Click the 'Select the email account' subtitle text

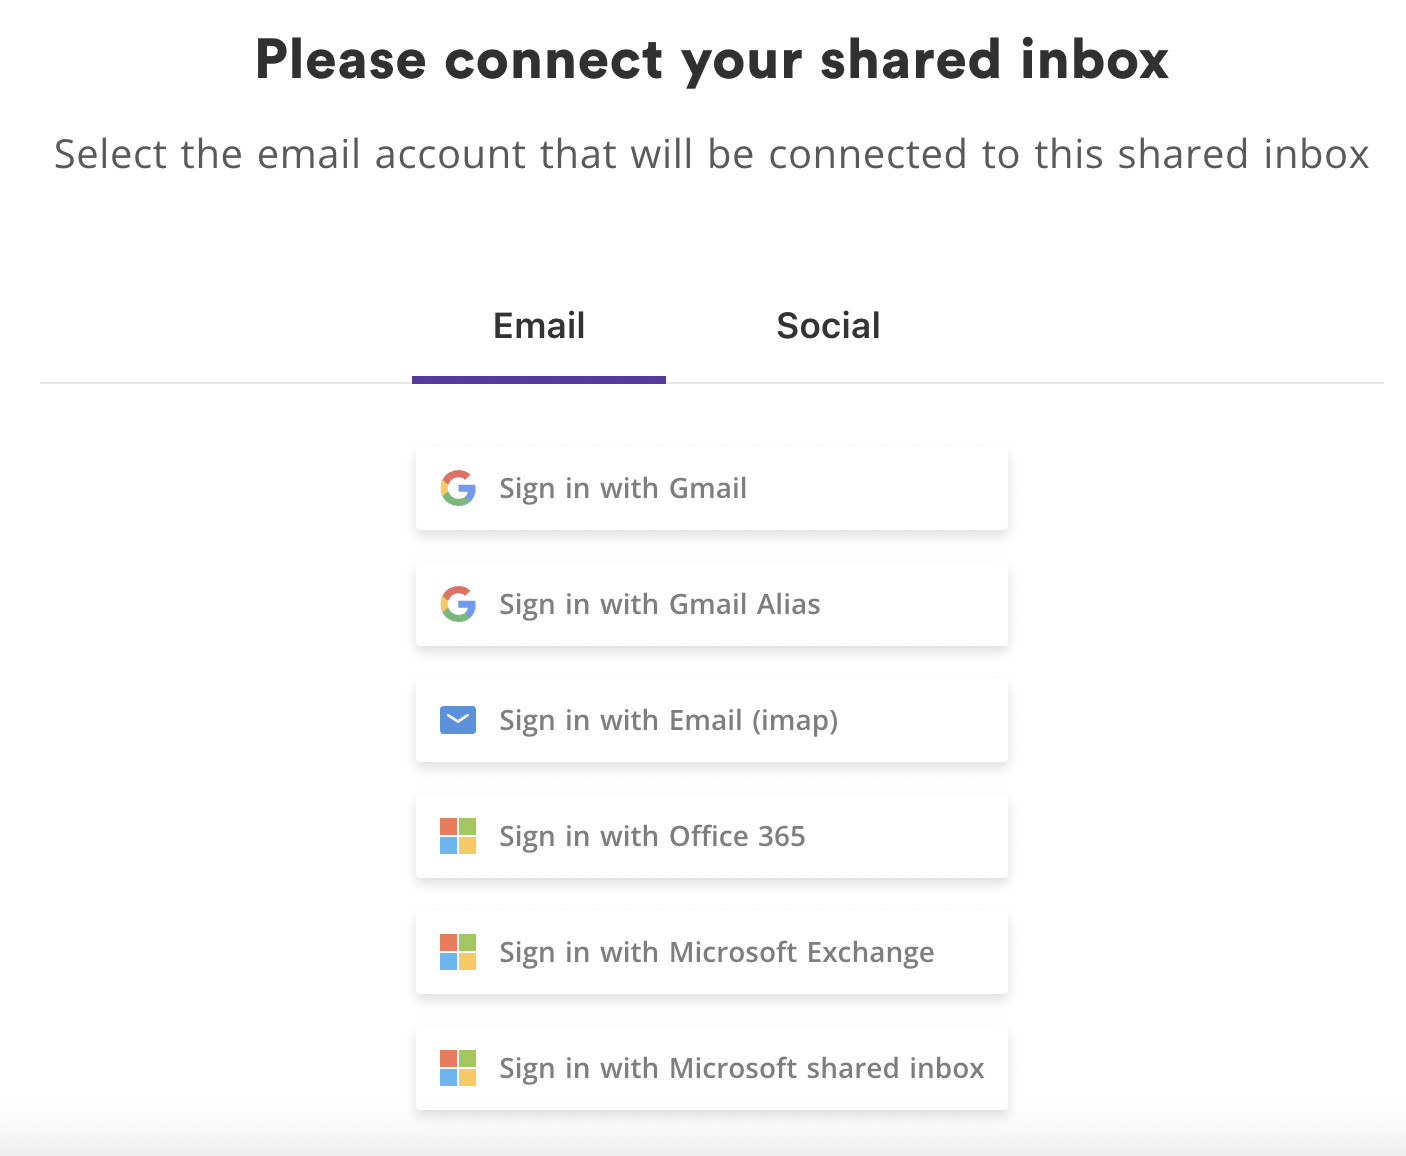[711, 155]
